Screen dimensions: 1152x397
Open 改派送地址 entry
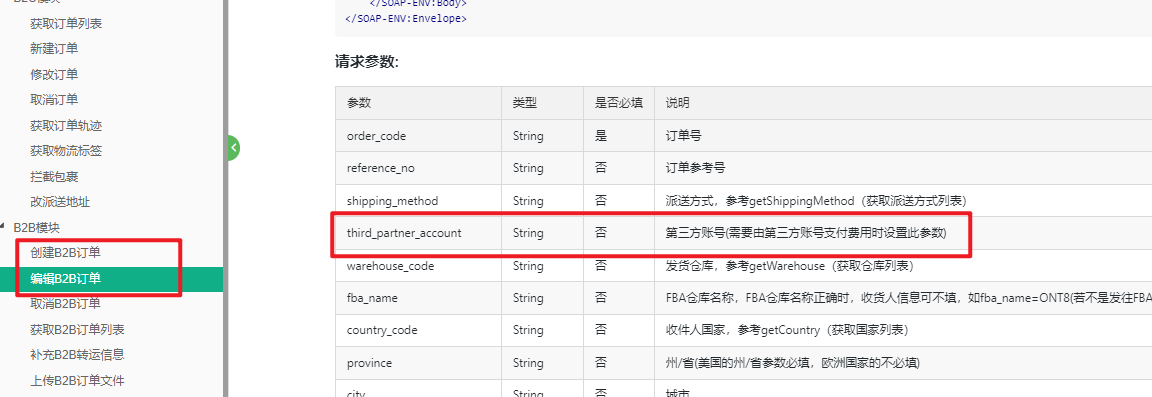(60, 201)
